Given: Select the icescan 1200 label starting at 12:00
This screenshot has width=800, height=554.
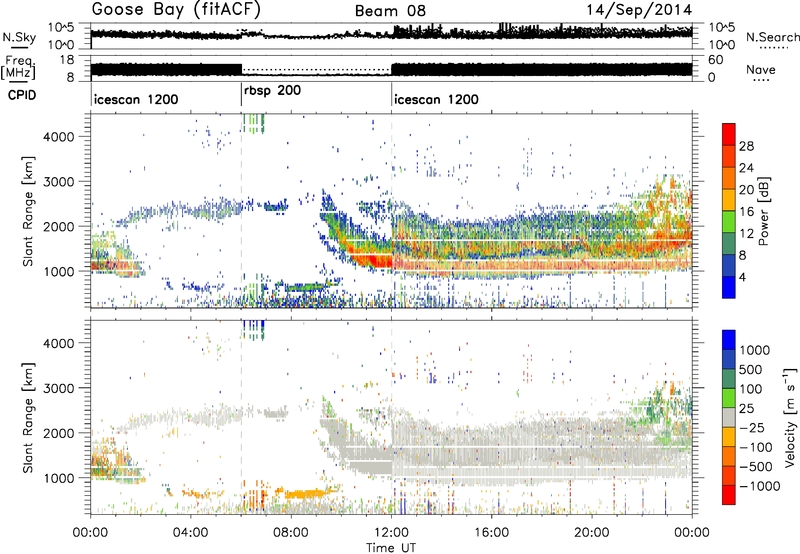Looking at the screenshot, I should tap(436, 99).
